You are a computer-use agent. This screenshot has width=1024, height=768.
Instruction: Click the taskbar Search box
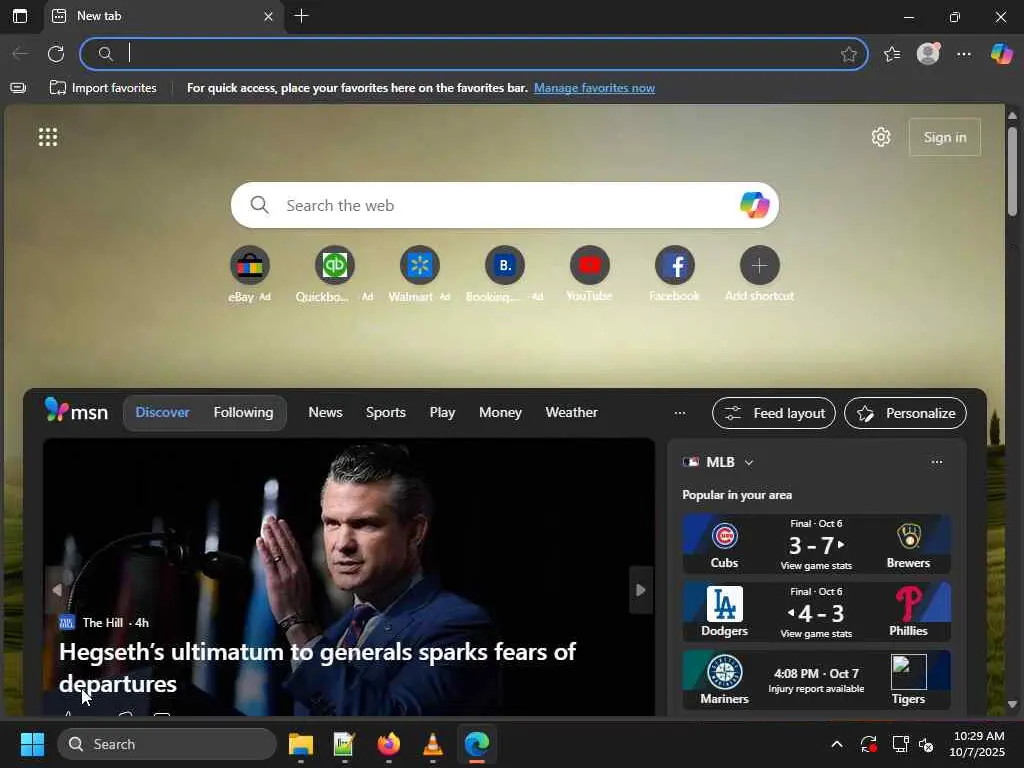(x=167, y=744)
